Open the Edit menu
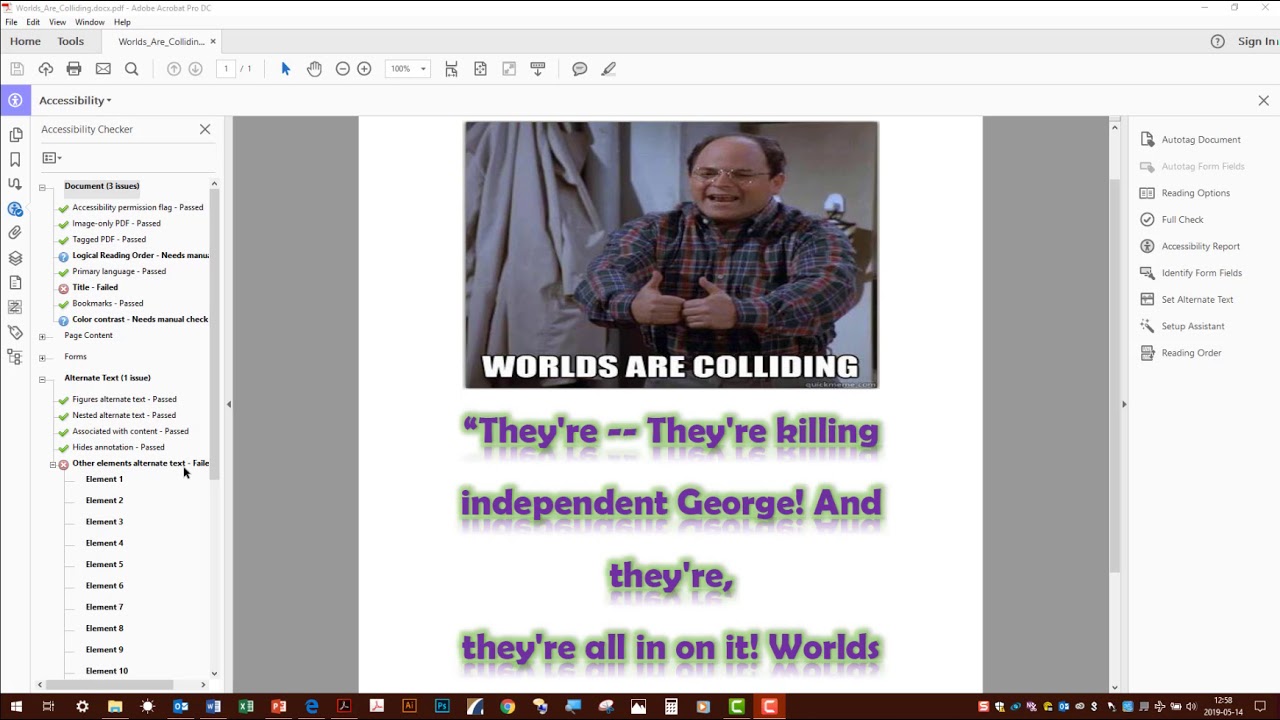 tap(33, 22)
